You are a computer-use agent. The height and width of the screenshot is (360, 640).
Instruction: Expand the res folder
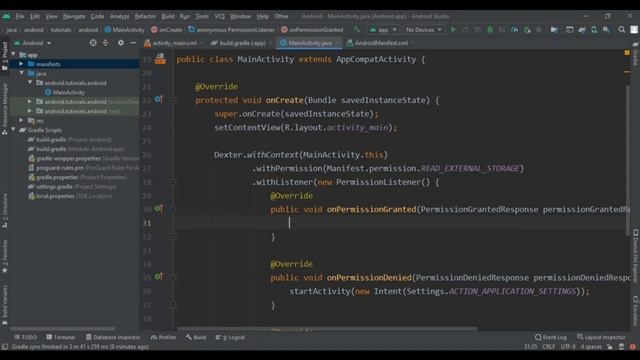tap(21, 120)
